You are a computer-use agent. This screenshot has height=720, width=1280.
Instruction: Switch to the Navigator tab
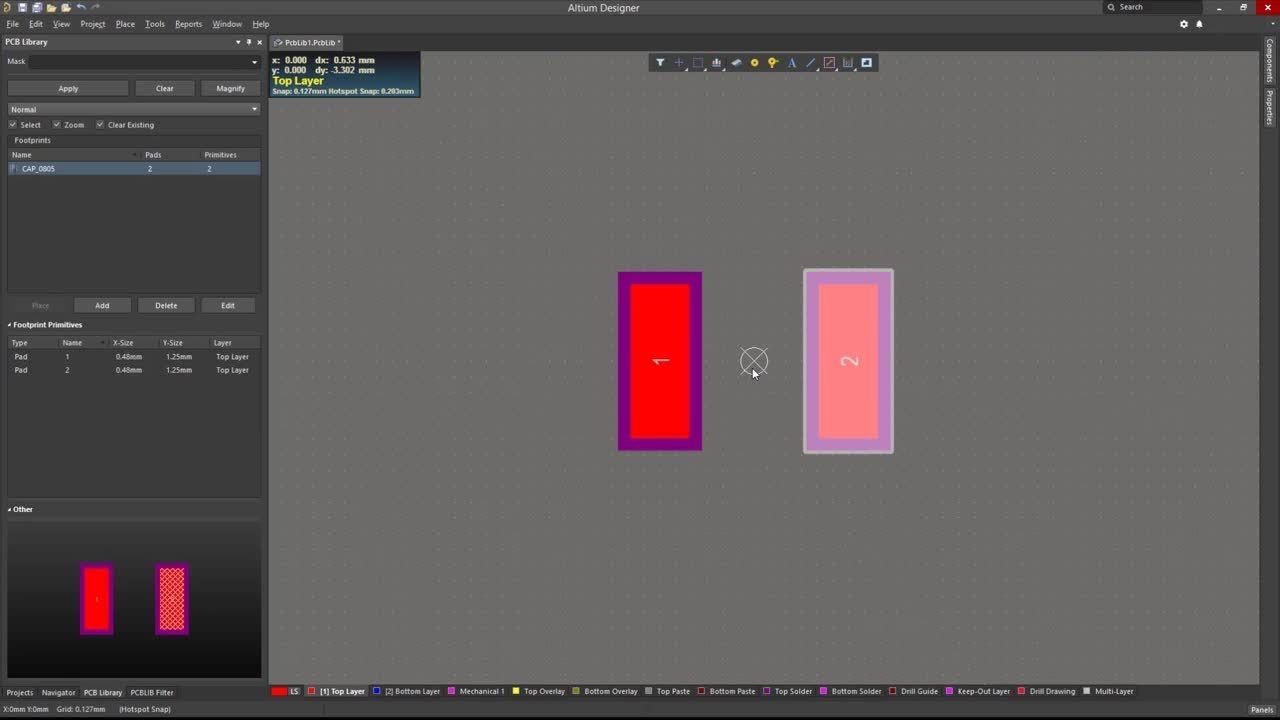click(x=58, y=692)
